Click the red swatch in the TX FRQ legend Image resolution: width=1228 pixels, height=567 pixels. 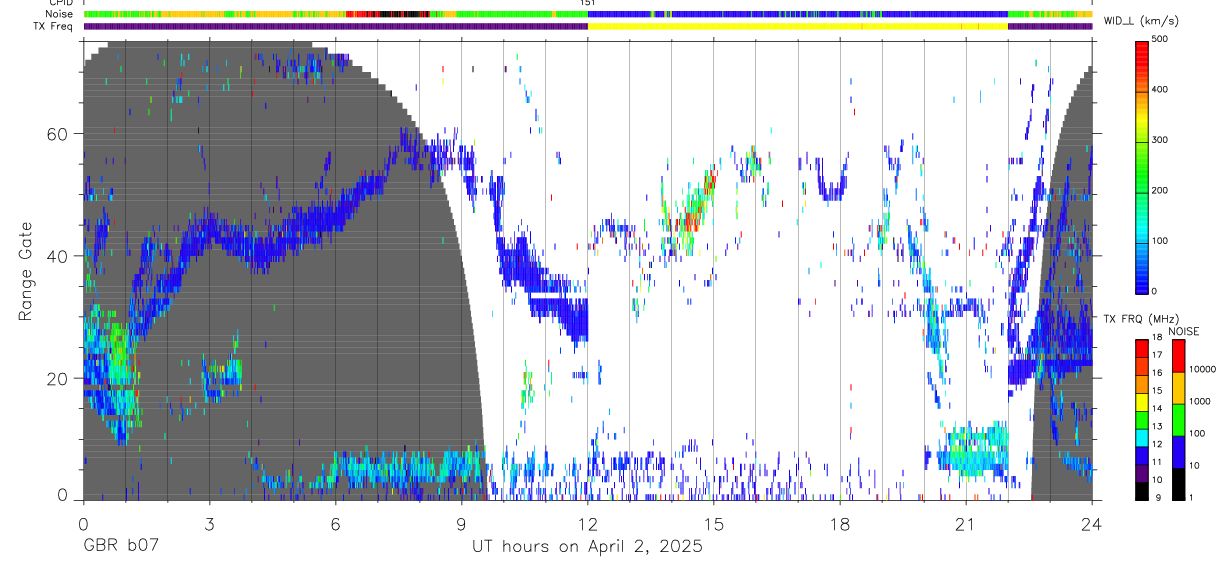[1141, 348]
